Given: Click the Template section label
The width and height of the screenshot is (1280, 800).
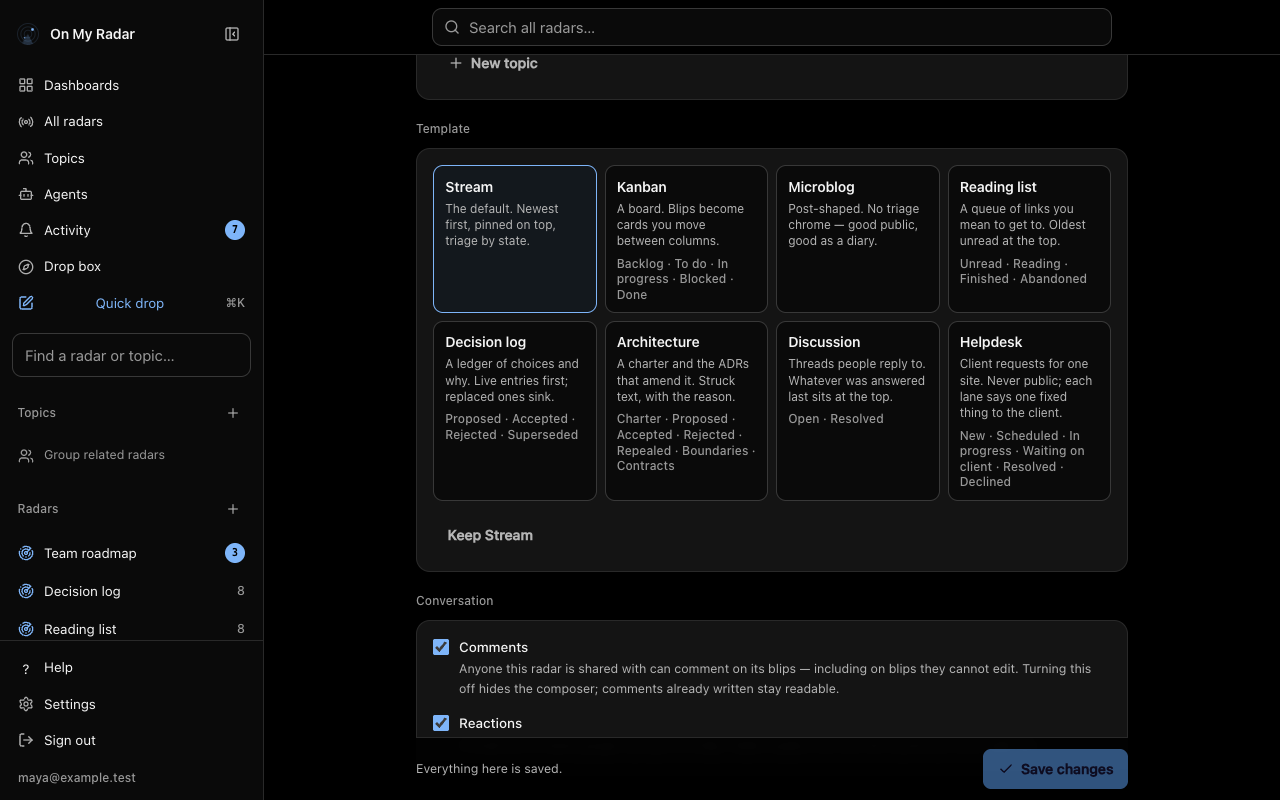Looking at the screenshot, I should click(443, 129).
